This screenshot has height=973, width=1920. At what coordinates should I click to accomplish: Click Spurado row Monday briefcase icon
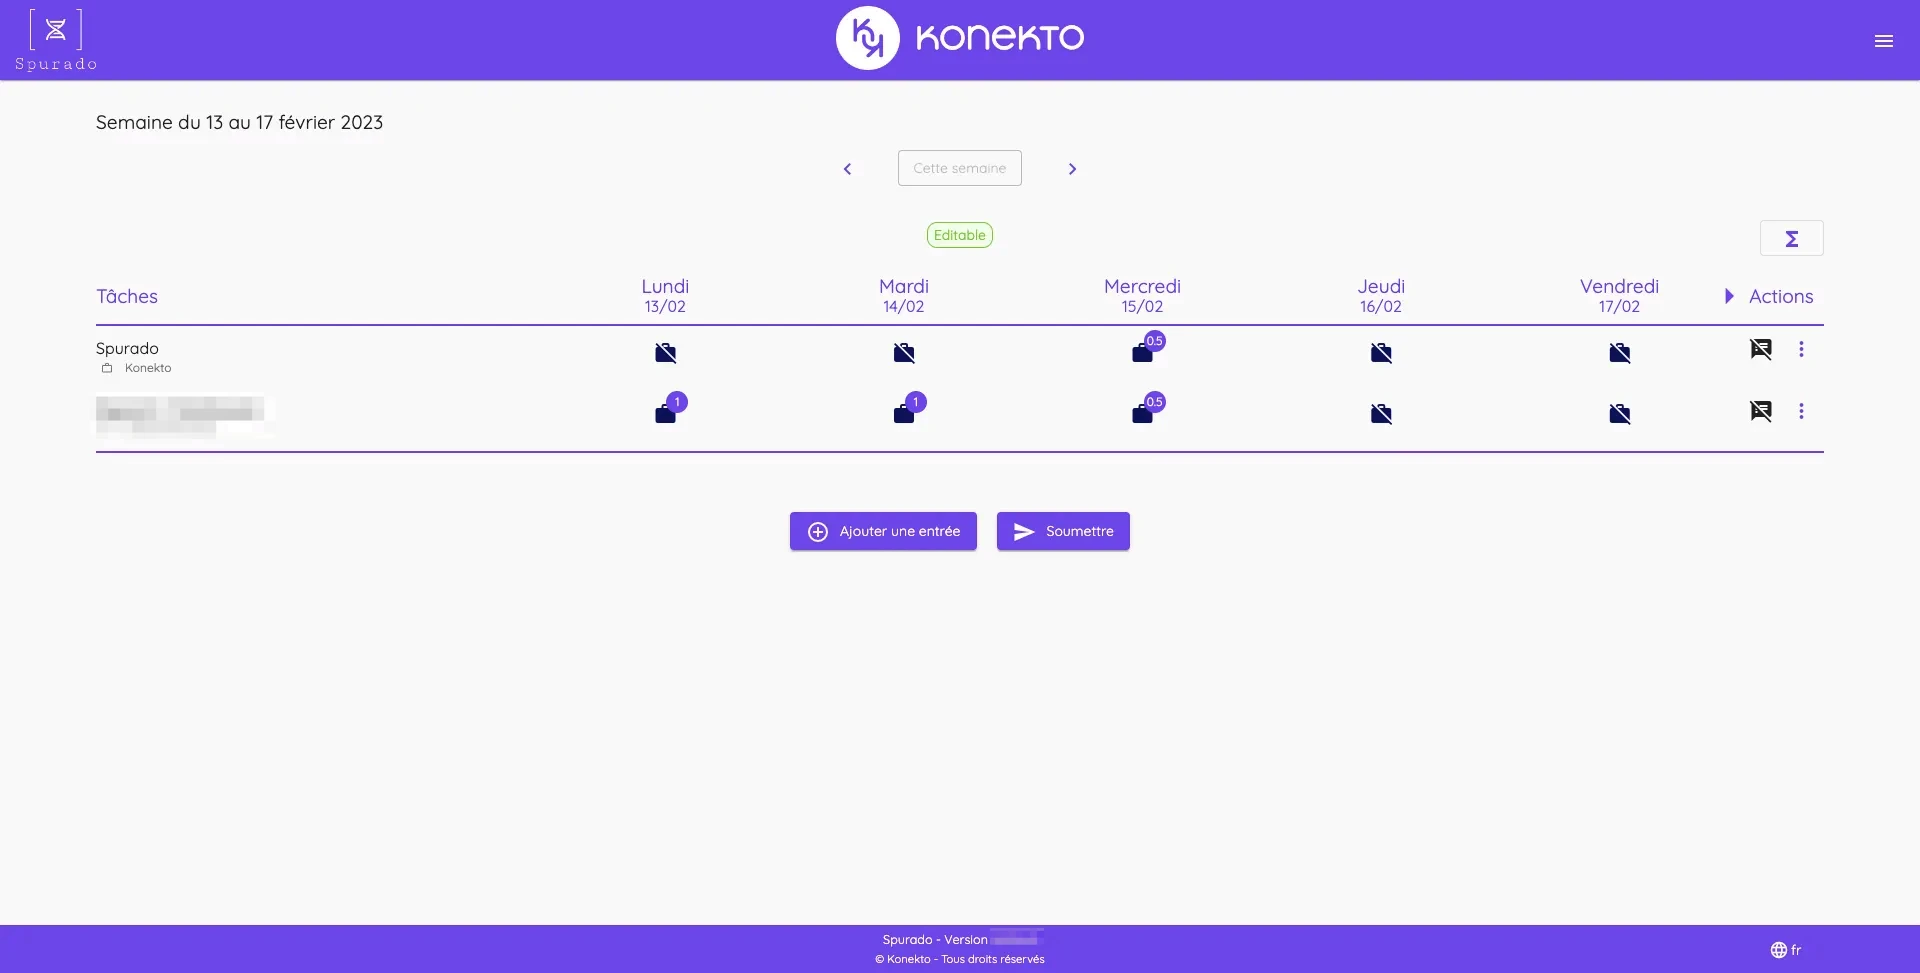(665, 353)
